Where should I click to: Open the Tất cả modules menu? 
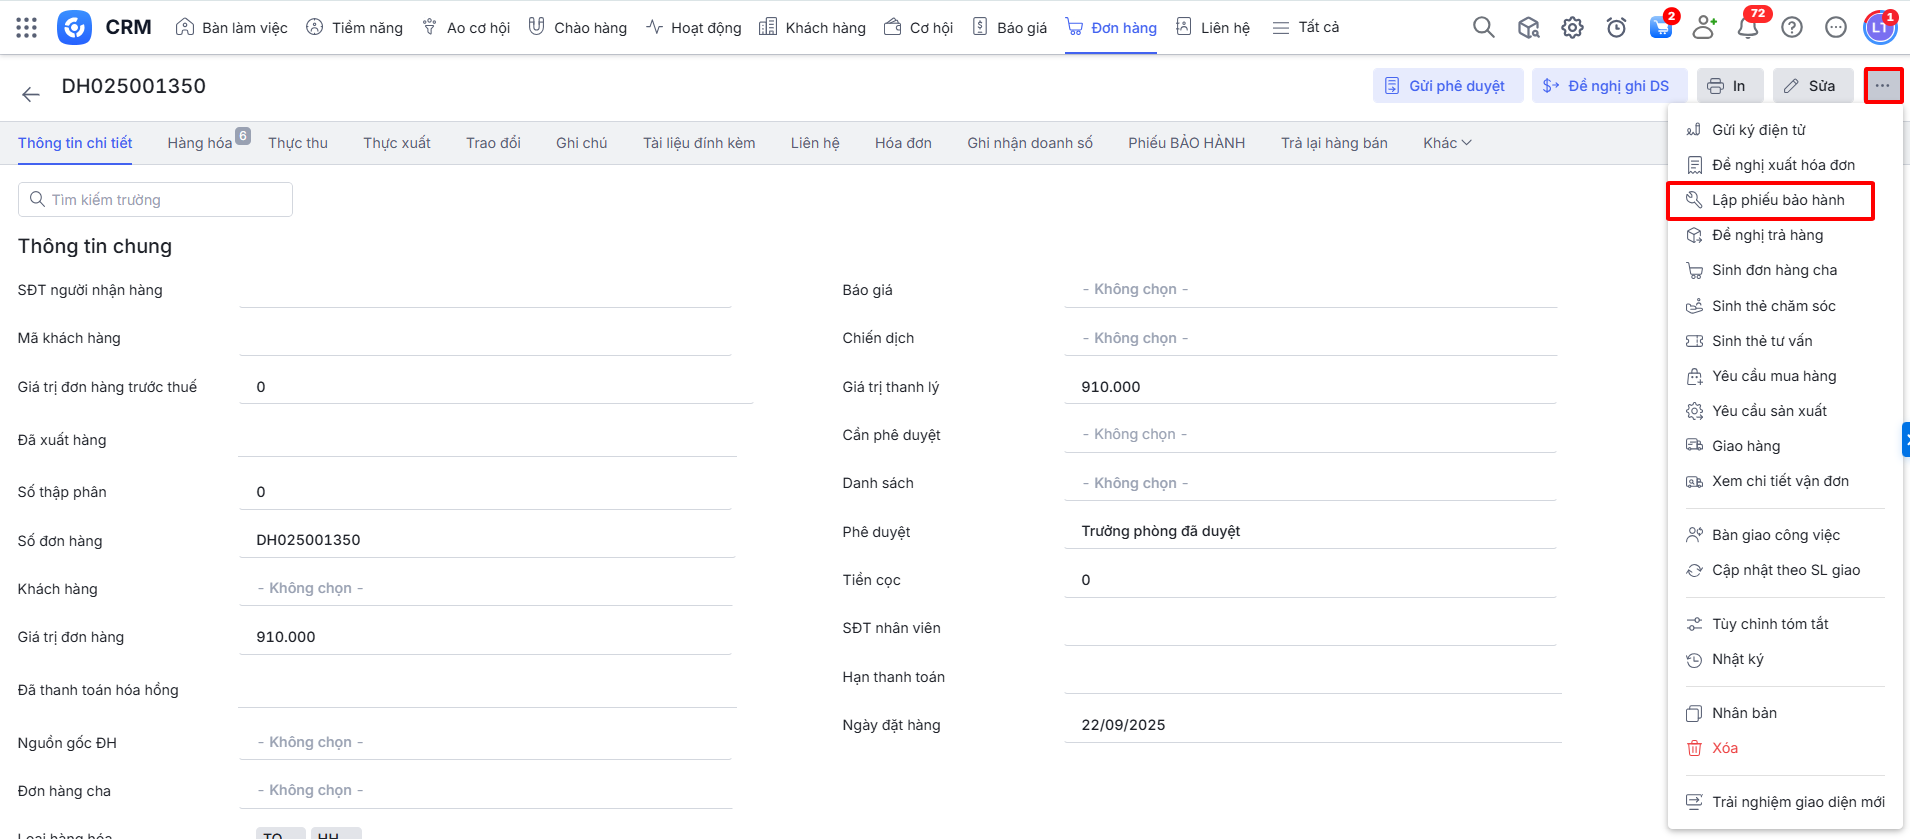click(1306, 28)
